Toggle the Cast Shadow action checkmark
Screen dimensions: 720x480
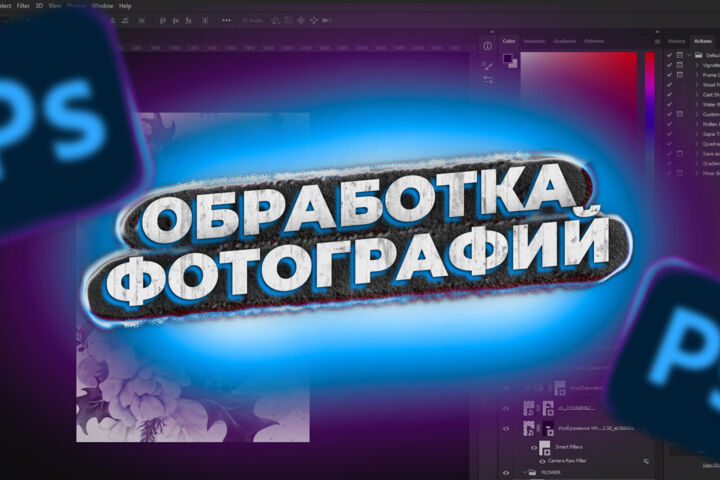[x=669, y=95]
